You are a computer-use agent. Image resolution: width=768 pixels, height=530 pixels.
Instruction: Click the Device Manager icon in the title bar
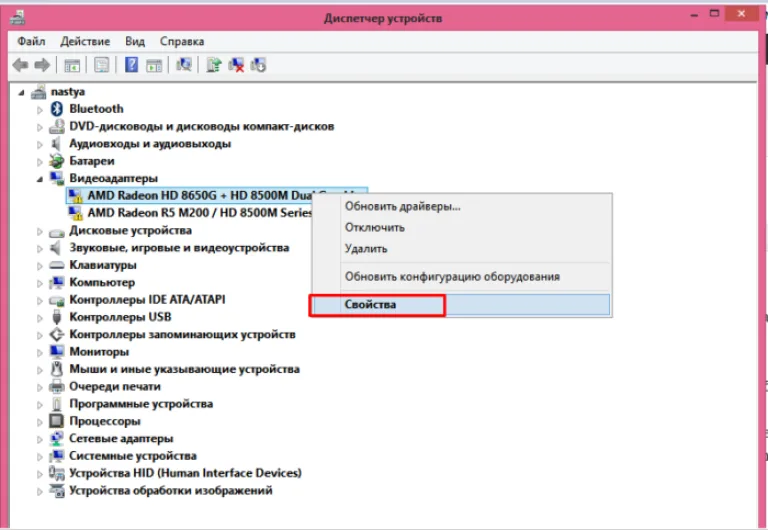coord(18,18)
